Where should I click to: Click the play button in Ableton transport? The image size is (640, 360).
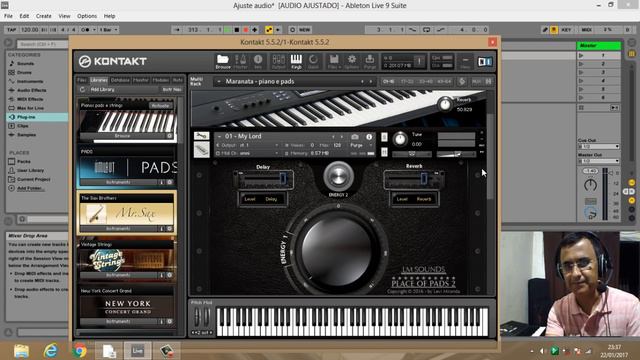click(x=228, y=30)
